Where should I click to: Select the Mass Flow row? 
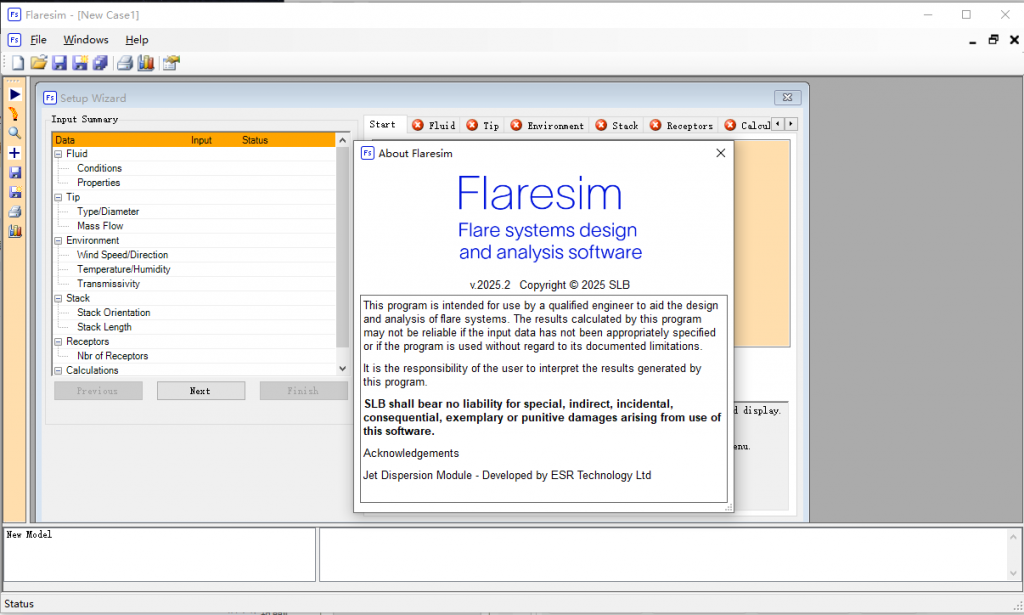[x=100, y=226]
